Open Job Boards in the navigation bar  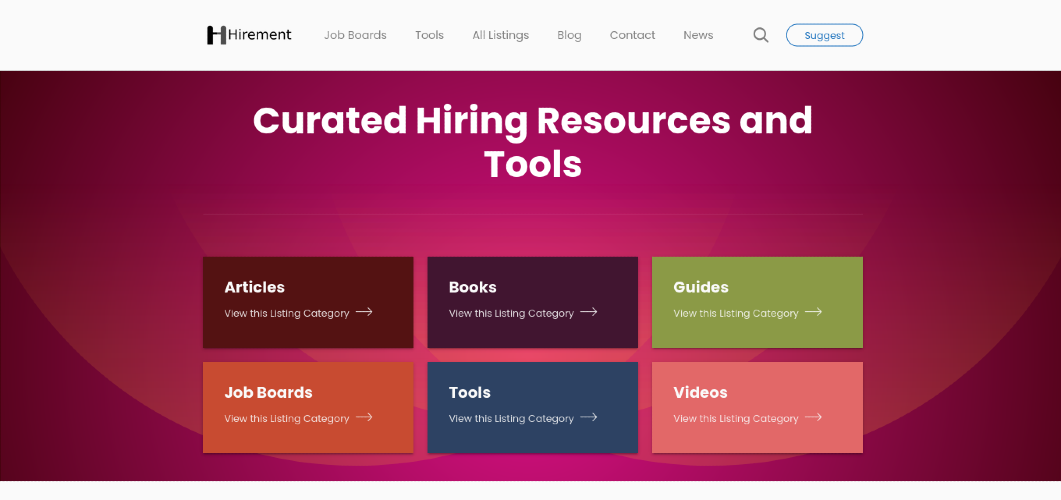coord(355,35)
